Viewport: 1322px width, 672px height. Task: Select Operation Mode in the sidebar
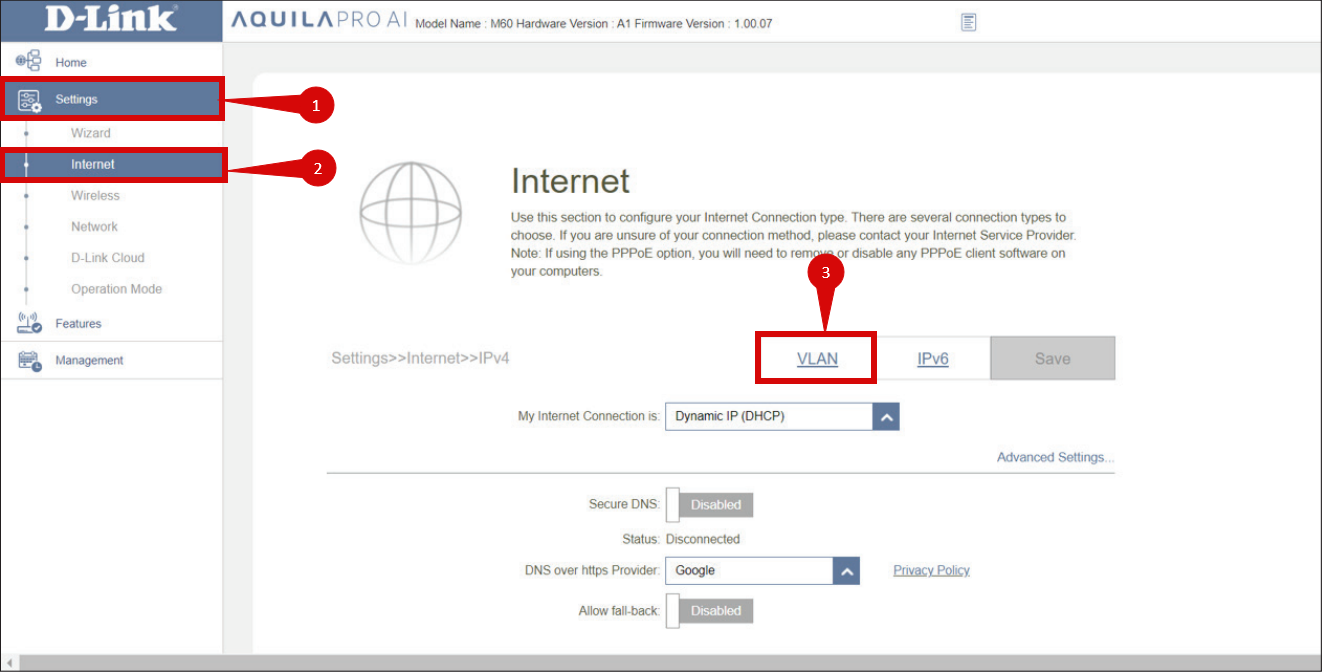(116, 289)
